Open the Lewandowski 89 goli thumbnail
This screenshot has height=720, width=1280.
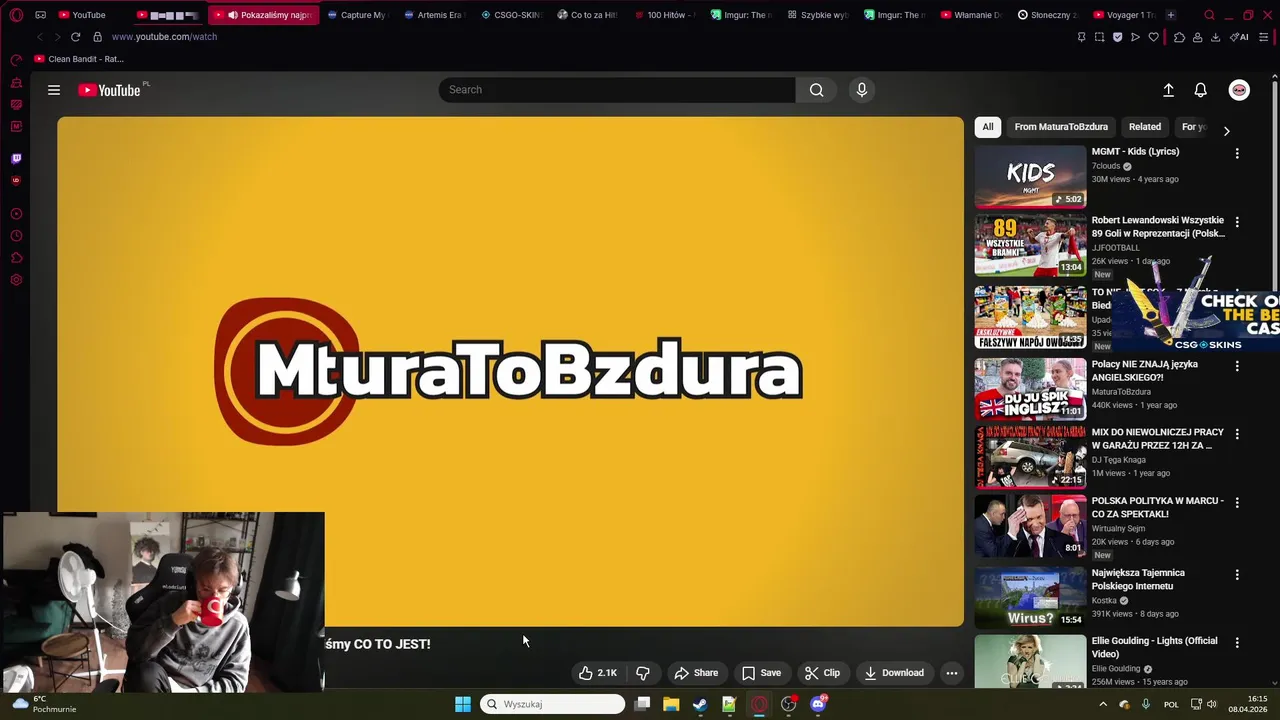(x=1030, y=245)
